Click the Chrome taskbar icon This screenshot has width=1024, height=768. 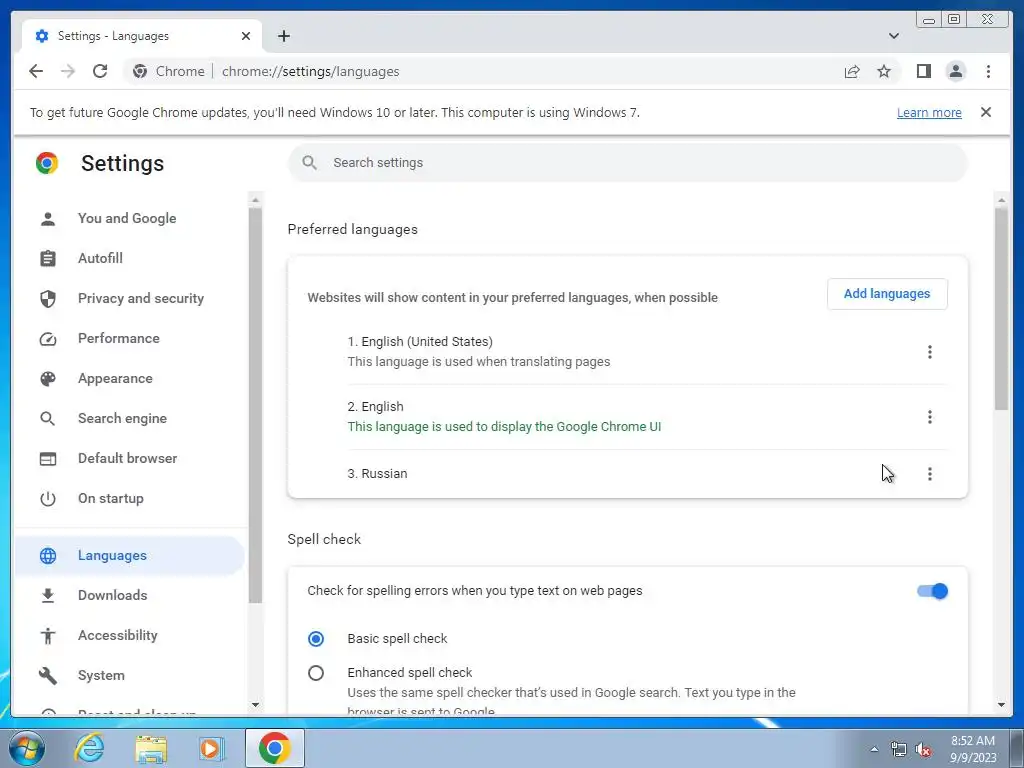tap(274, 748)
